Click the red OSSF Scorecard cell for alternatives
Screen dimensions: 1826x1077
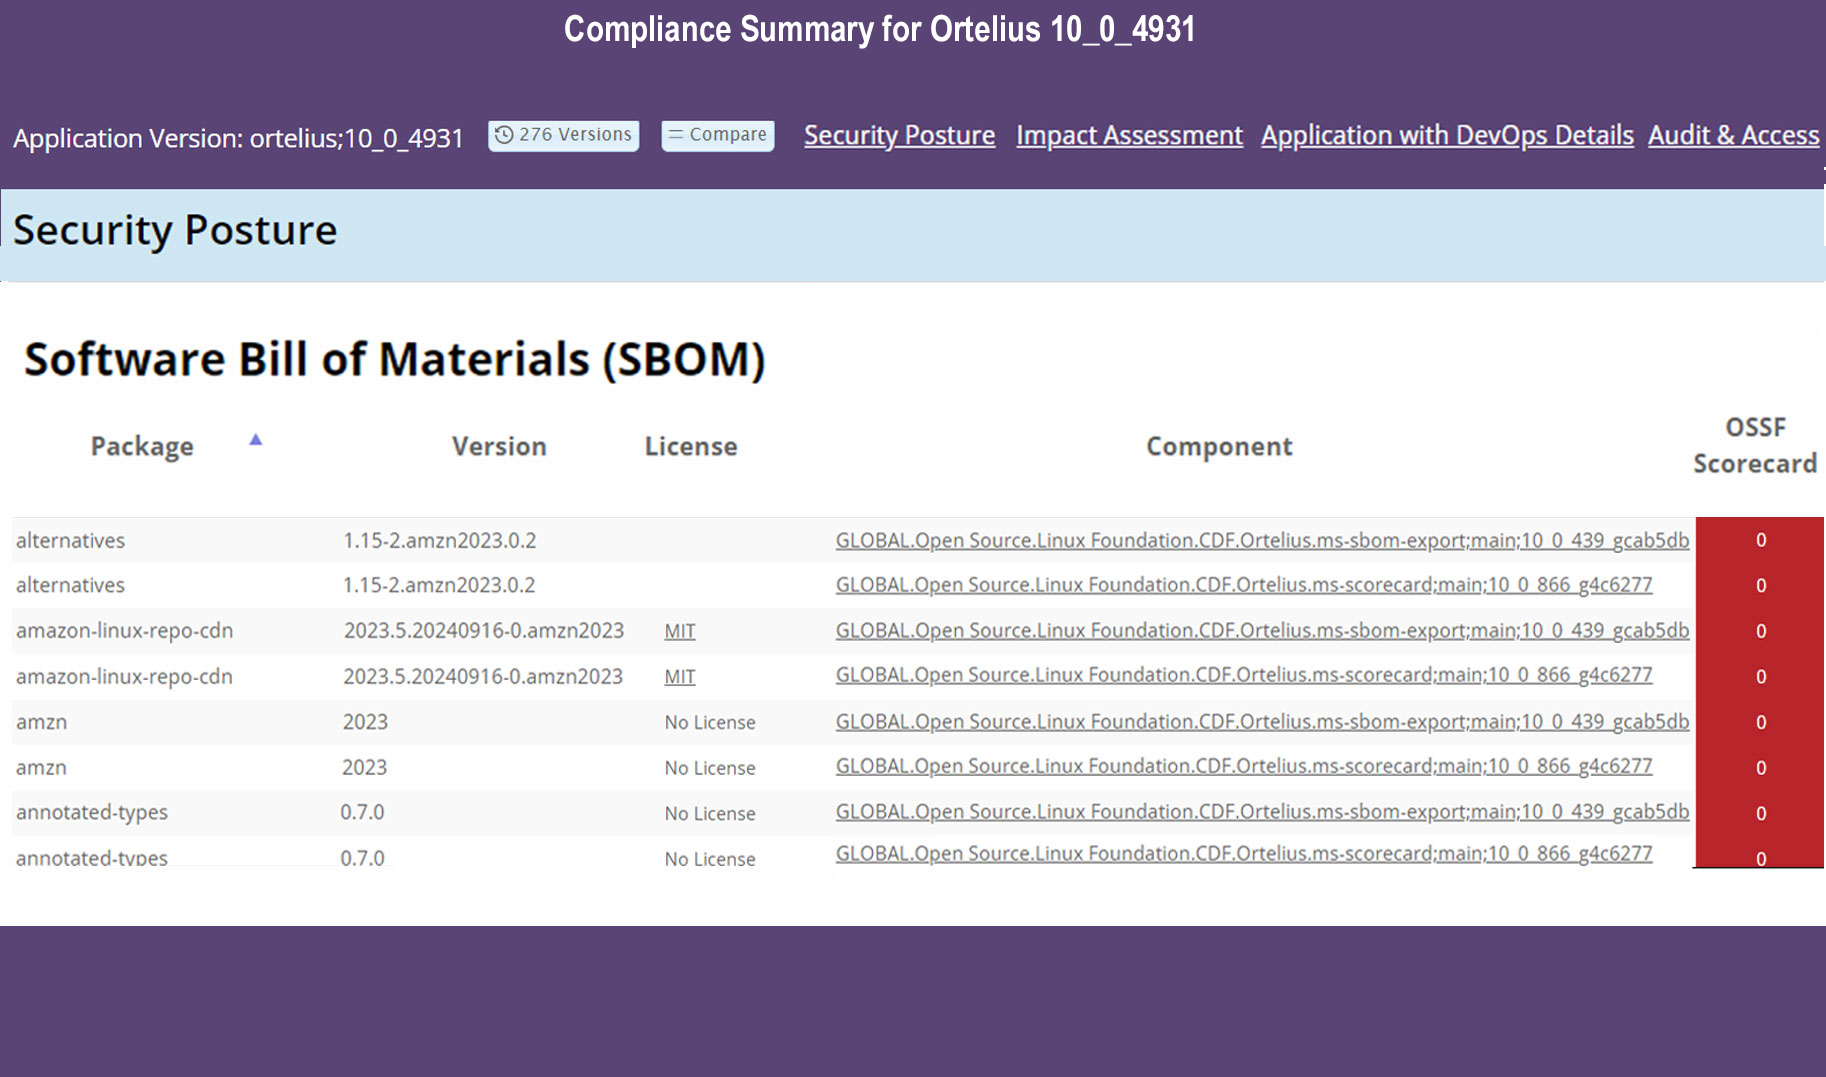(1761, 540)
